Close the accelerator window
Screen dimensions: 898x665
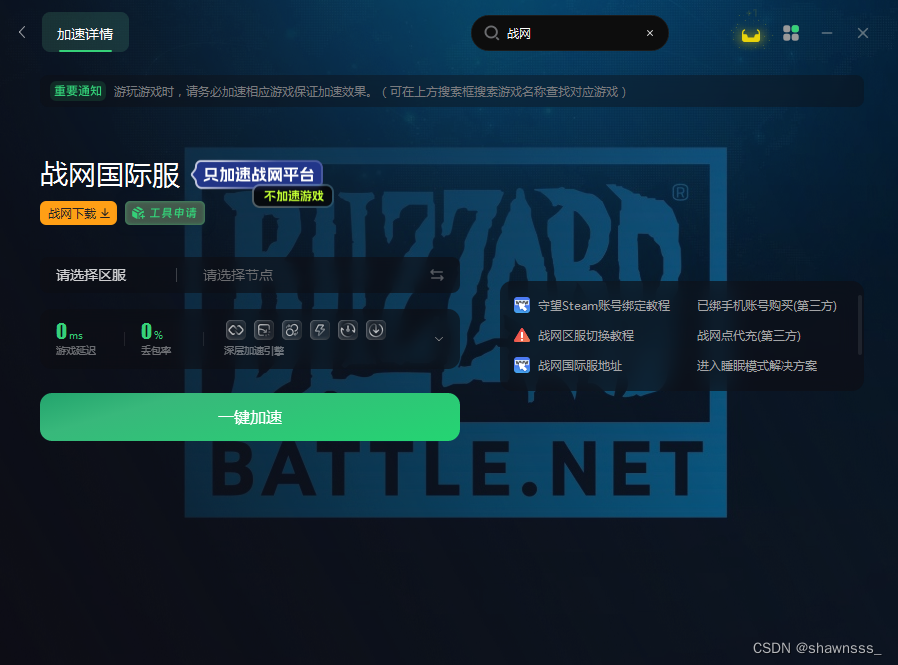pos(862,33)
